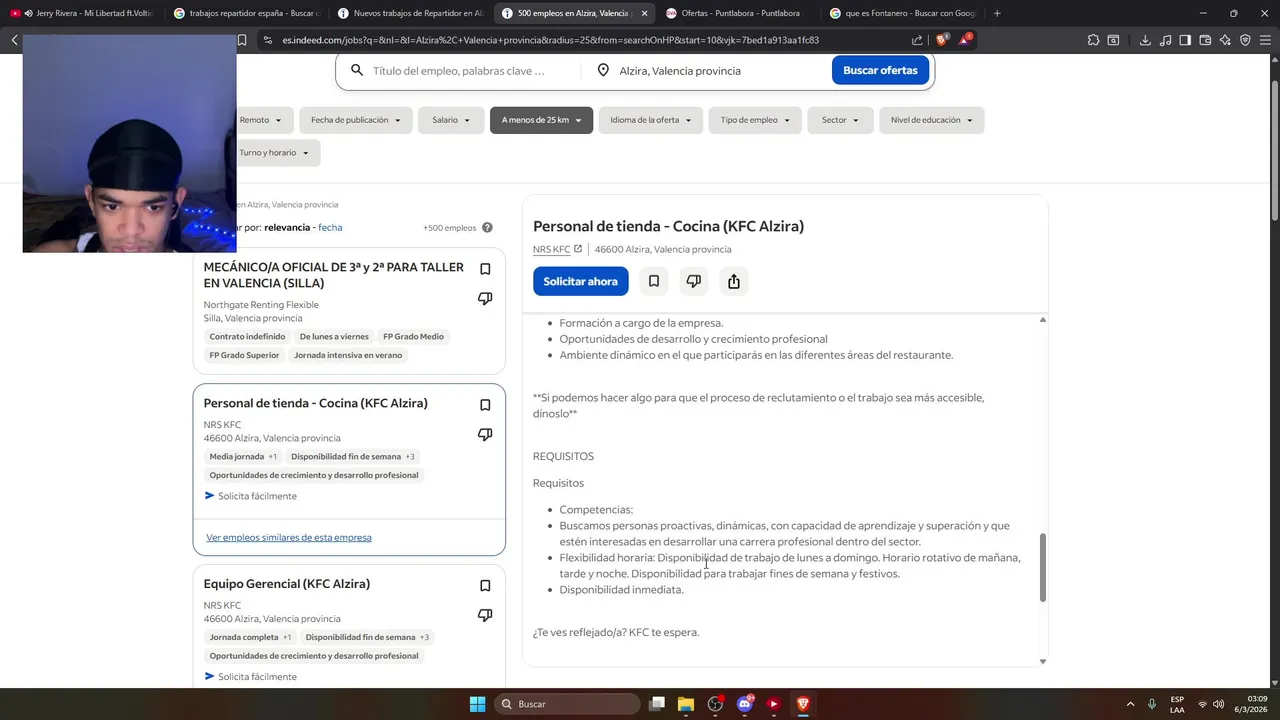Open the Leo AI sparkle icon
This screenshot has width=1280, height=720.
coord(1225,40)
